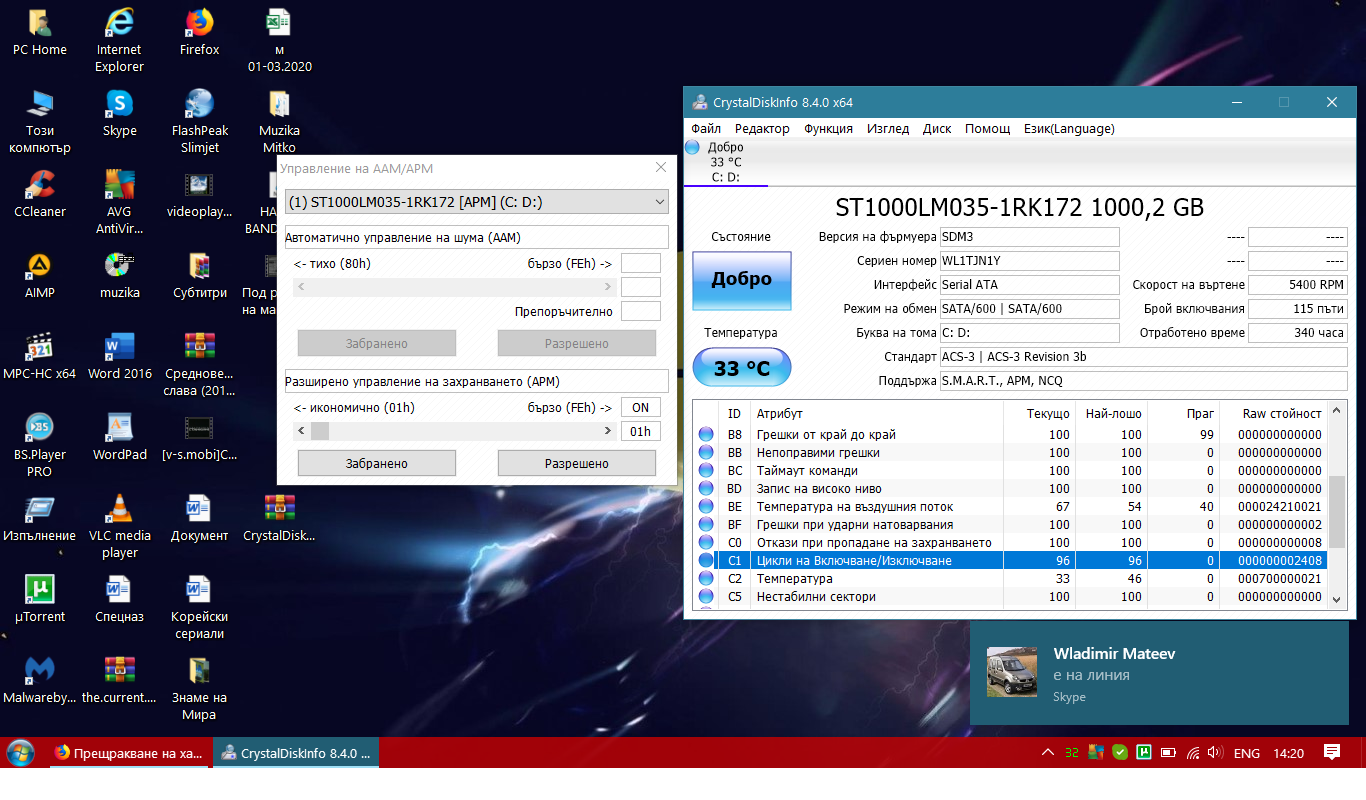1366x800 pixels.
Task: Click the 33 °C temperature indicator
Action: (741, 368)
